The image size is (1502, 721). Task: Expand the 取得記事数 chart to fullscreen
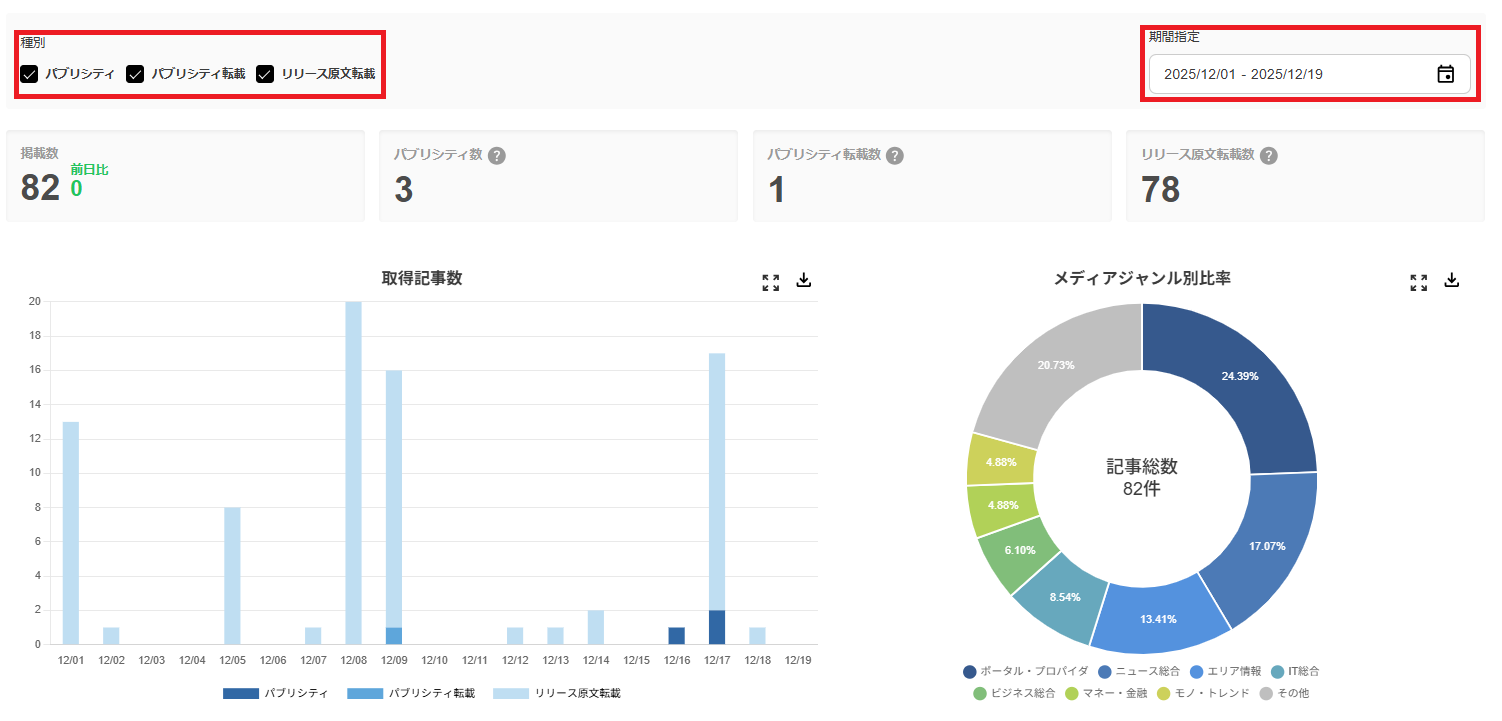pos(770,281)
